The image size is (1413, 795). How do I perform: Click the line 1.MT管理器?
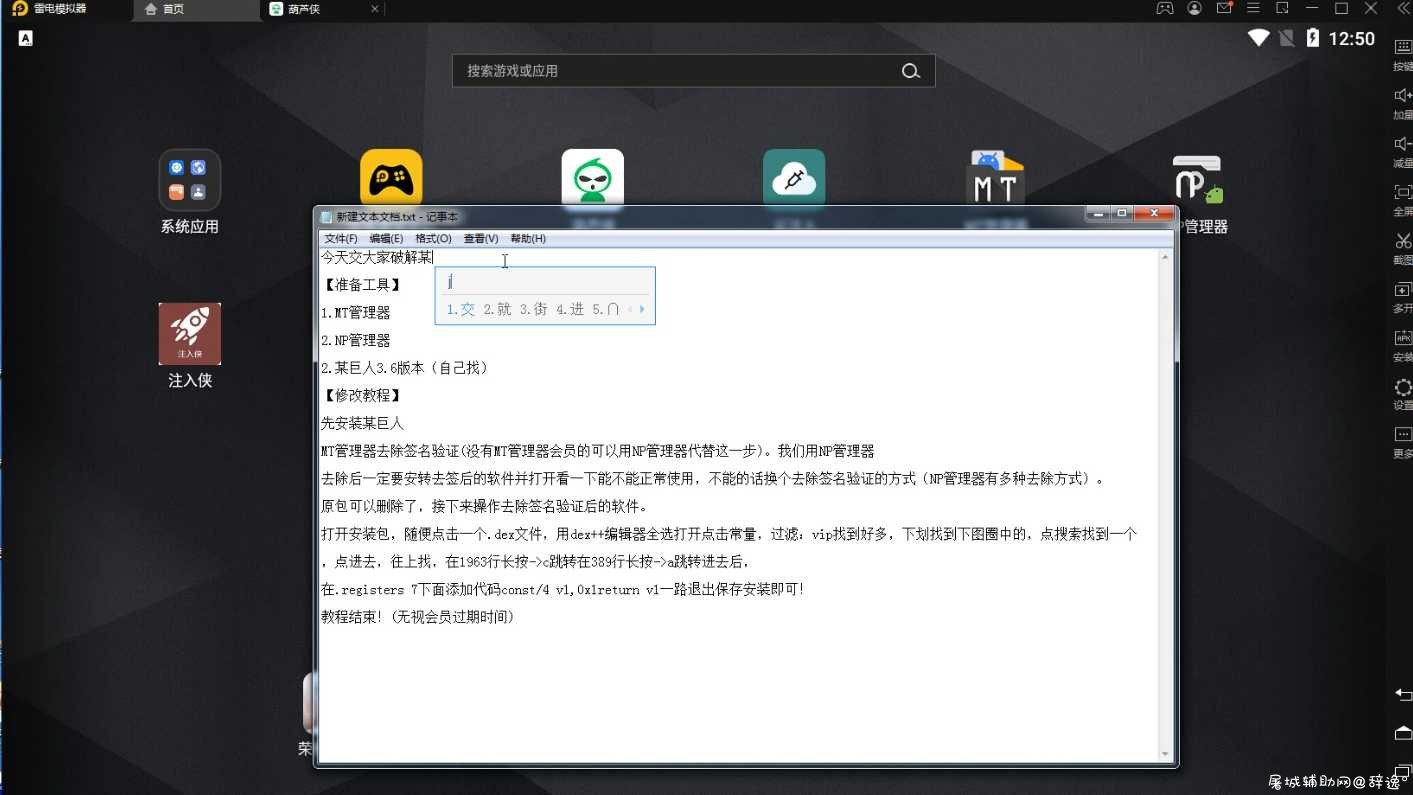click(355, 313)
